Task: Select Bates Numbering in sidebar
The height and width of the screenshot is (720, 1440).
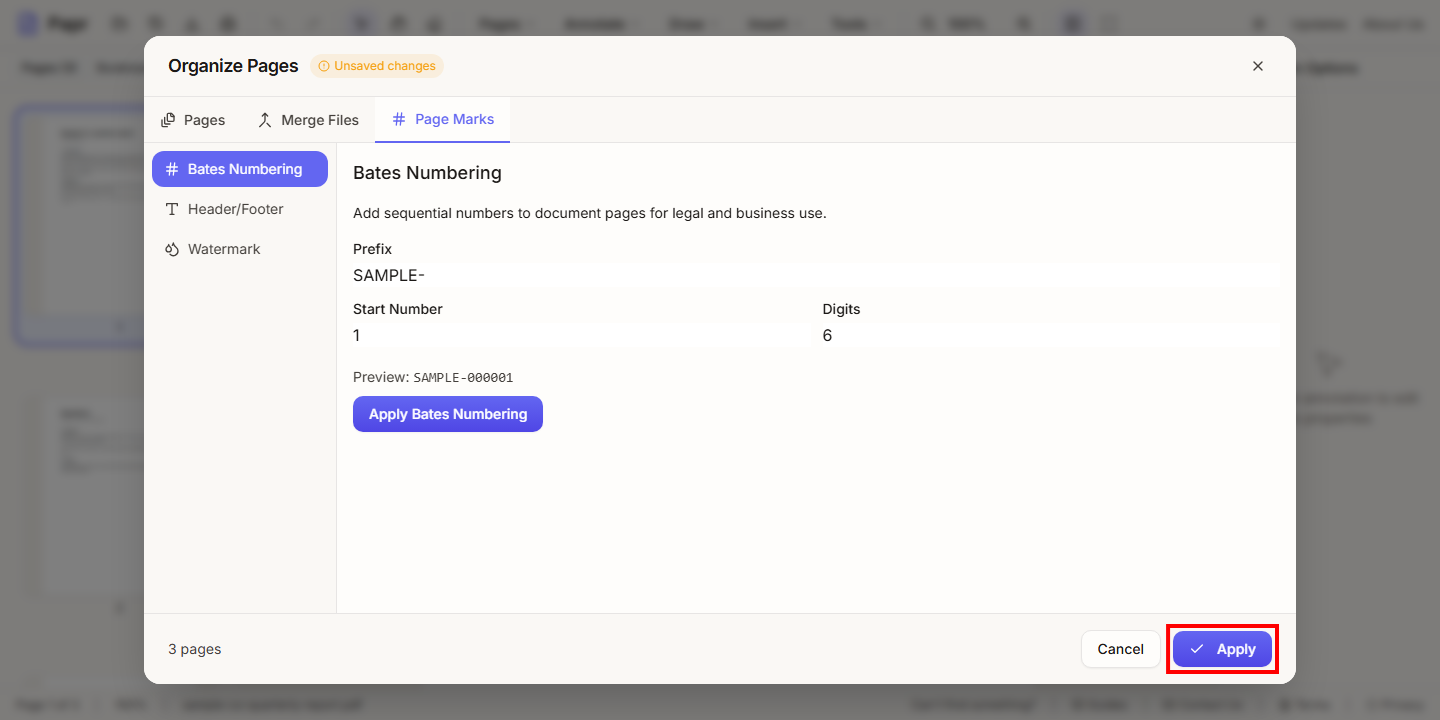Action: tap(240, 169)
